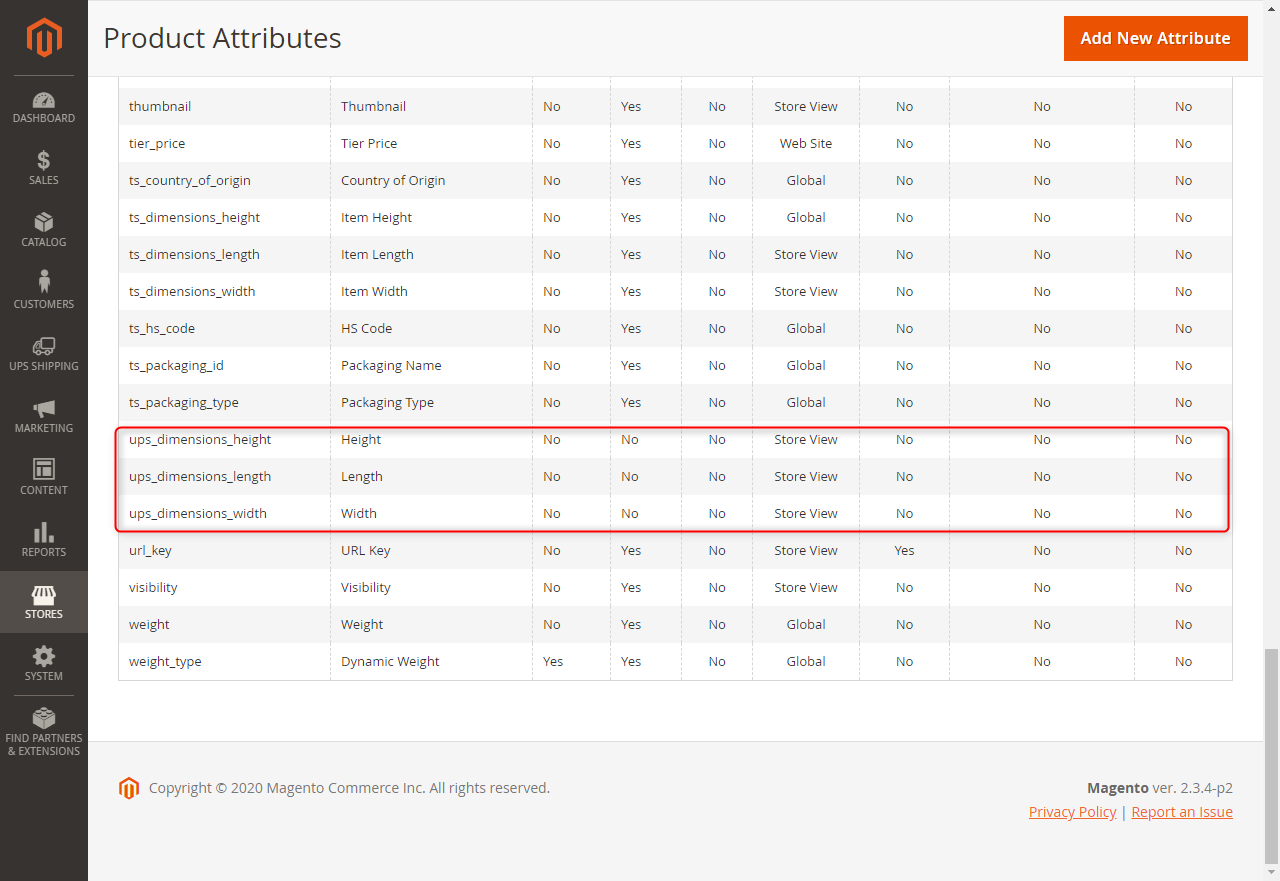Open the visibility attribute row
Screen dimensions: 1280x881
pos(675,587)
